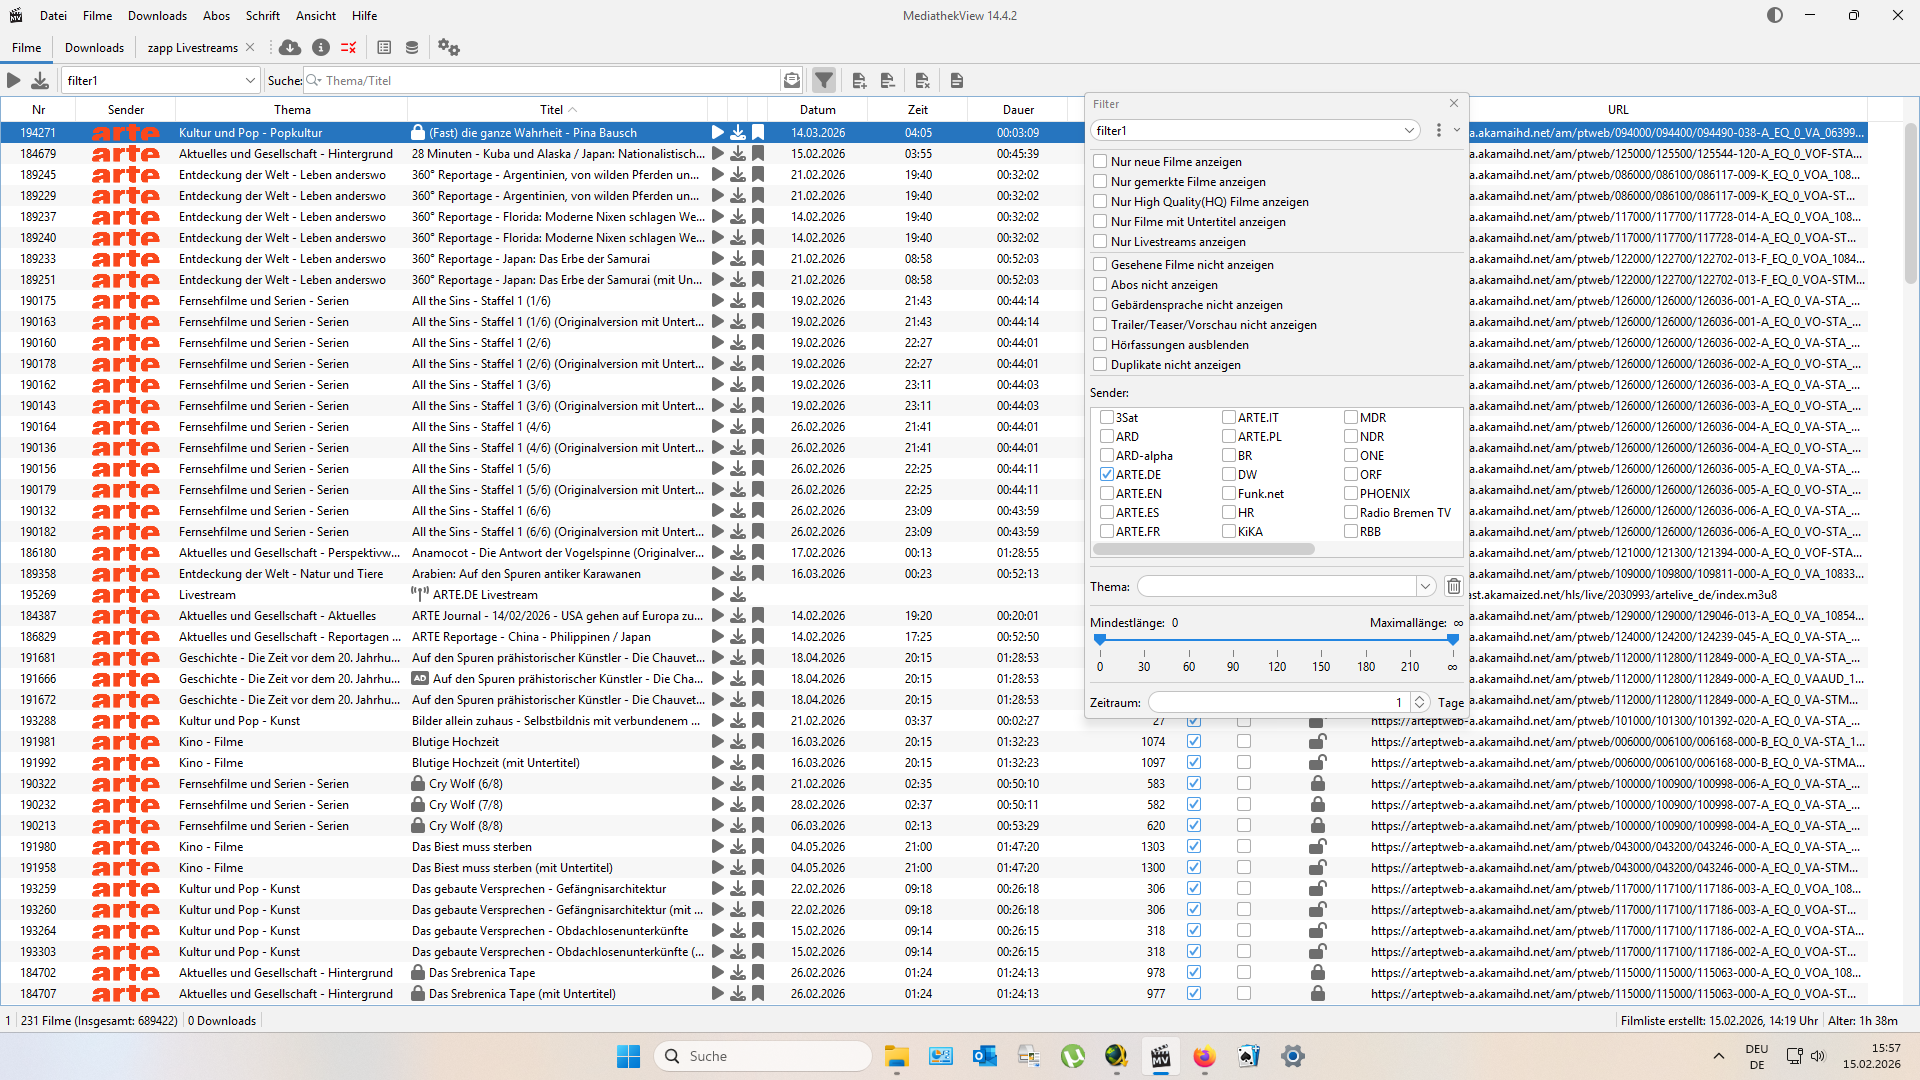Viewport: 1920px width, 1080px height.
Task: Enable Nur neue Filme anzeigen
Action: pos(1100,161)
